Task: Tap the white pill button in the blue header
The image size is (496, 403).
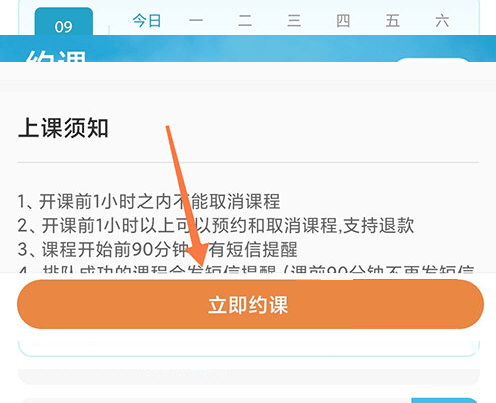Action: (432, 60)
